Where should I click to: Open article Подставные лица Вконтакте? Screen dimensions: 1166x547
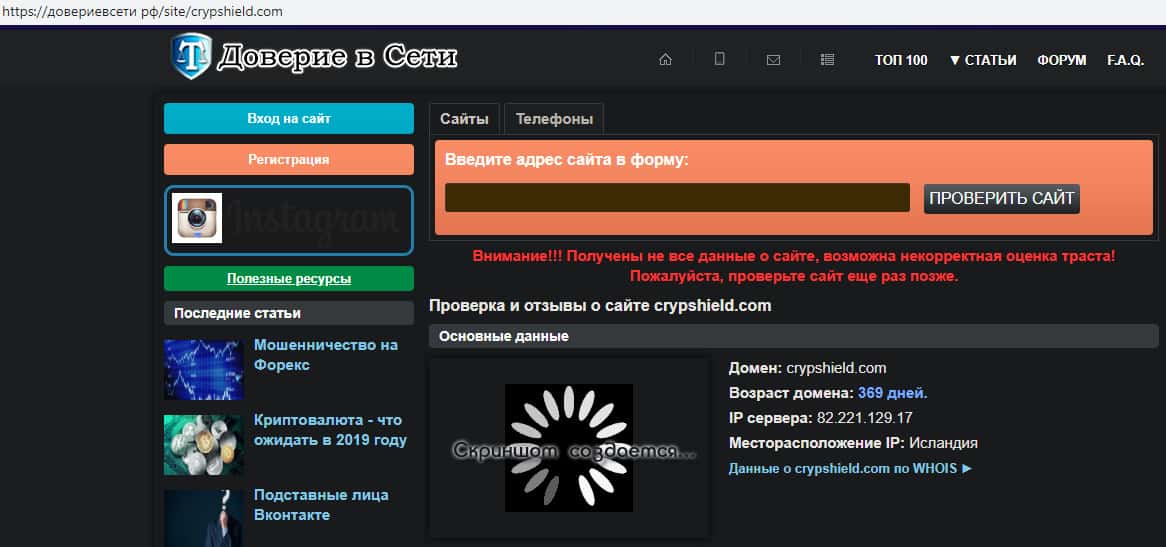[x=321, y=505]
